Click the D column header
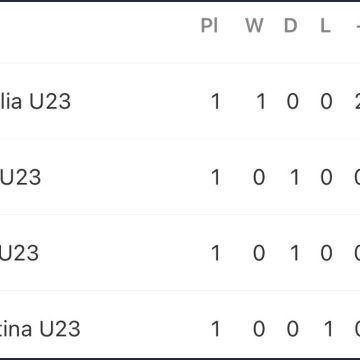This screenshot has height=360, width=360. [x=290, y=25]
